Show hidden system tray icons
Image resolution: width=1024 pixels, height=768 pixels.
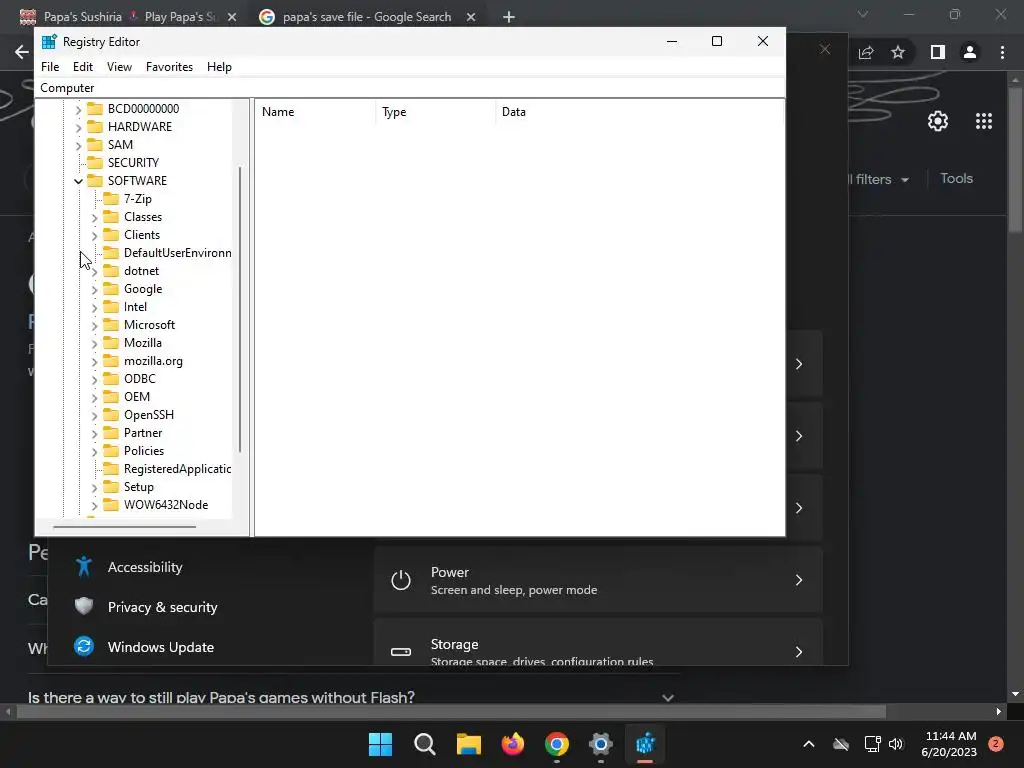tap(808, 744)
